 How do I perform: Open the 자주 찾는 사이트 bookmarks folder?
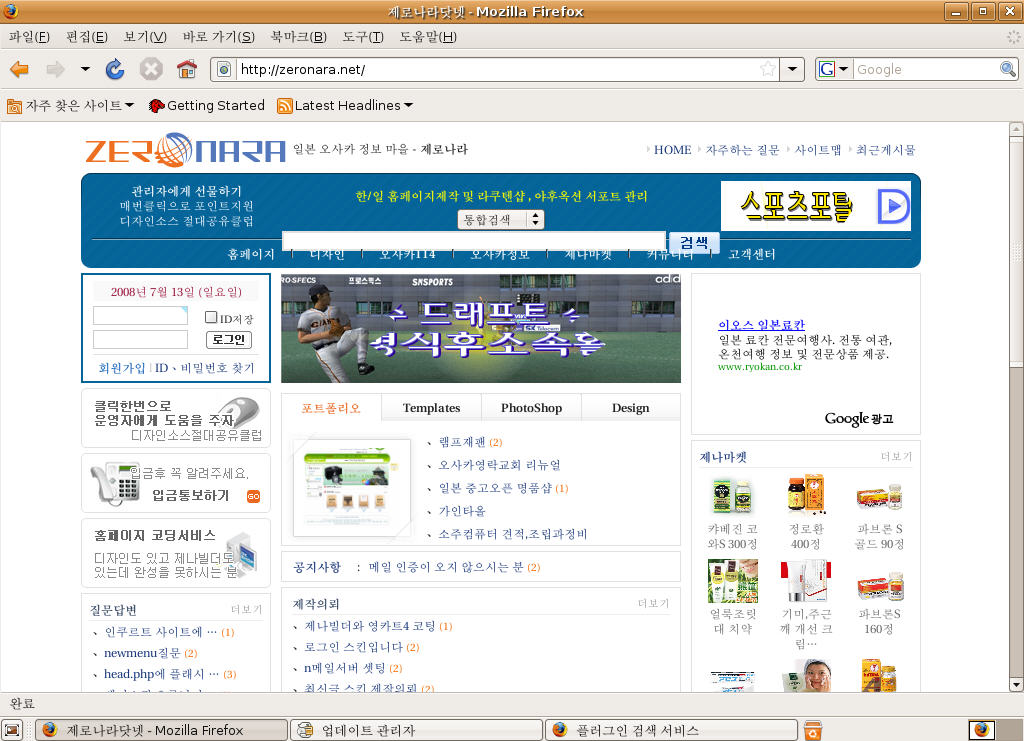(71, 105)
